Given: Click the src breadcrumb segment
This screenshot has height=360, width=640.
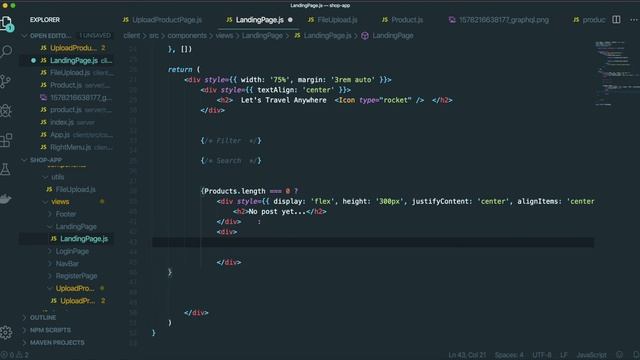Looking at the screenshot, I should click(153, 36).
